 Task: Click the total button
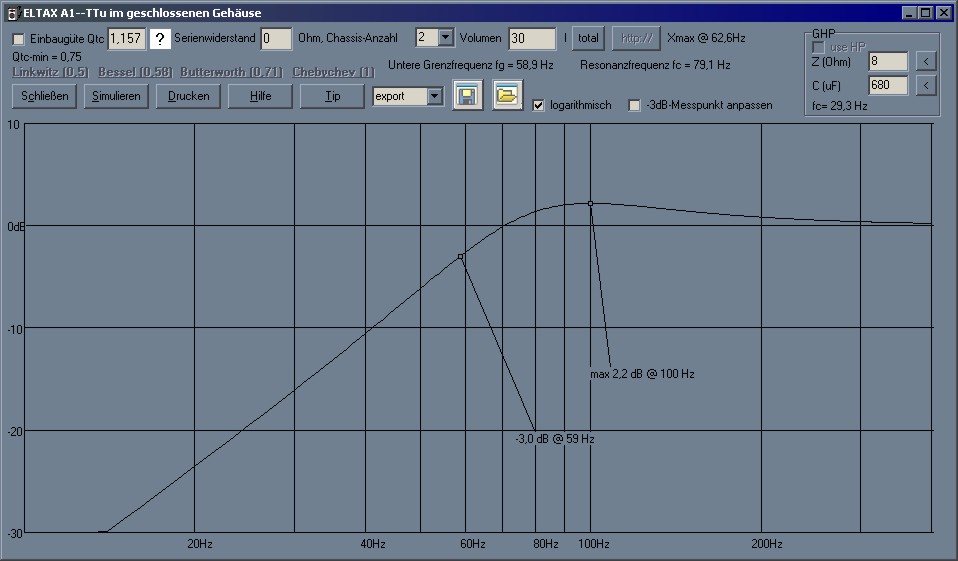(x=588, y=38)
